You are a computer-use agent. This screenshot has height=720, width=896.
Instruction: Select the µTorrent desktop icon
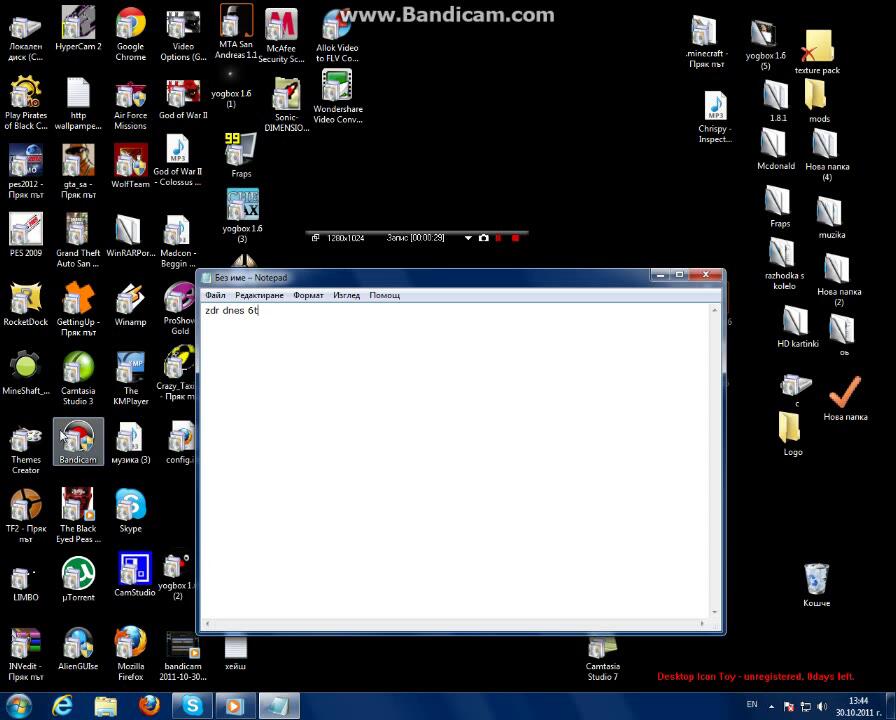[78, 578]
